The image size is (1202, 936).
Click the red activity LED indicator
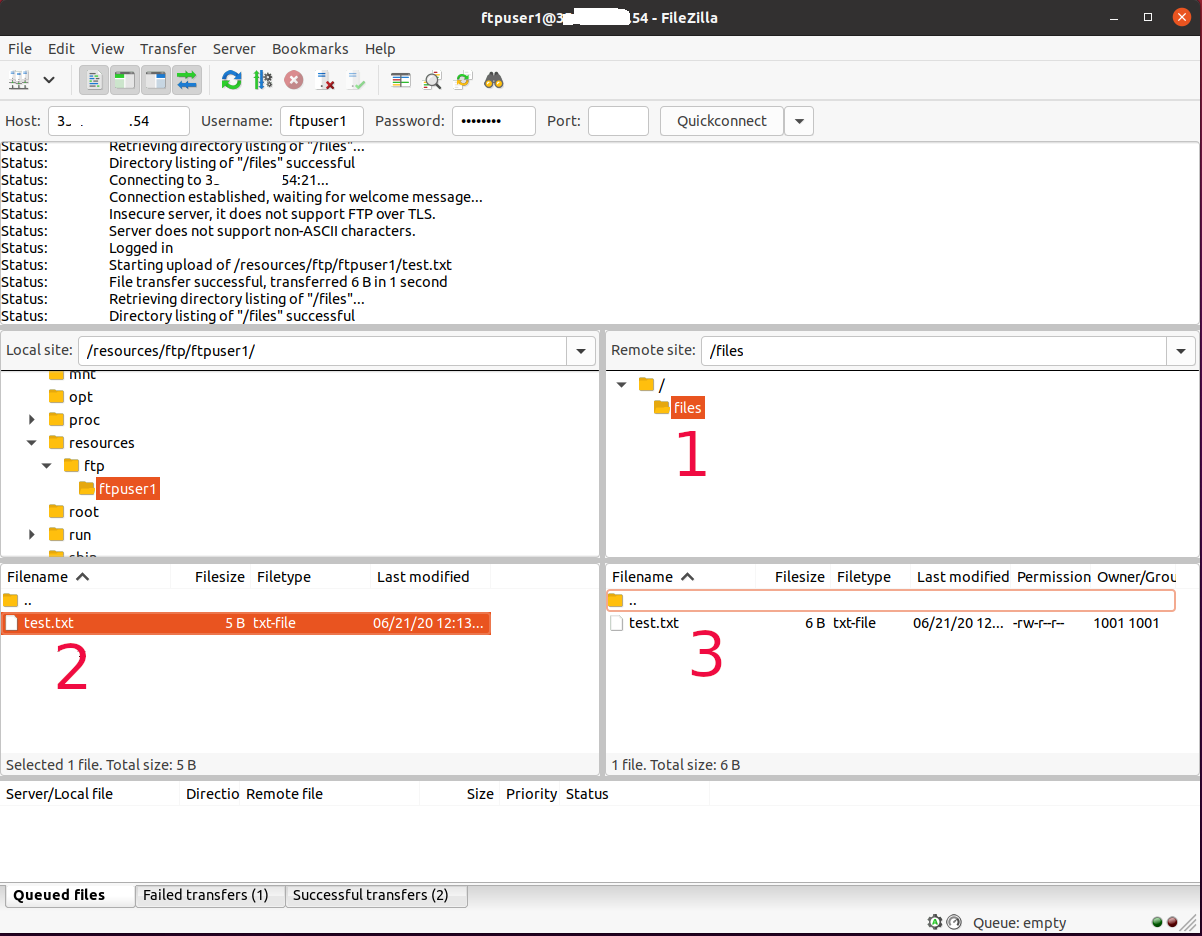point(1172,922)
